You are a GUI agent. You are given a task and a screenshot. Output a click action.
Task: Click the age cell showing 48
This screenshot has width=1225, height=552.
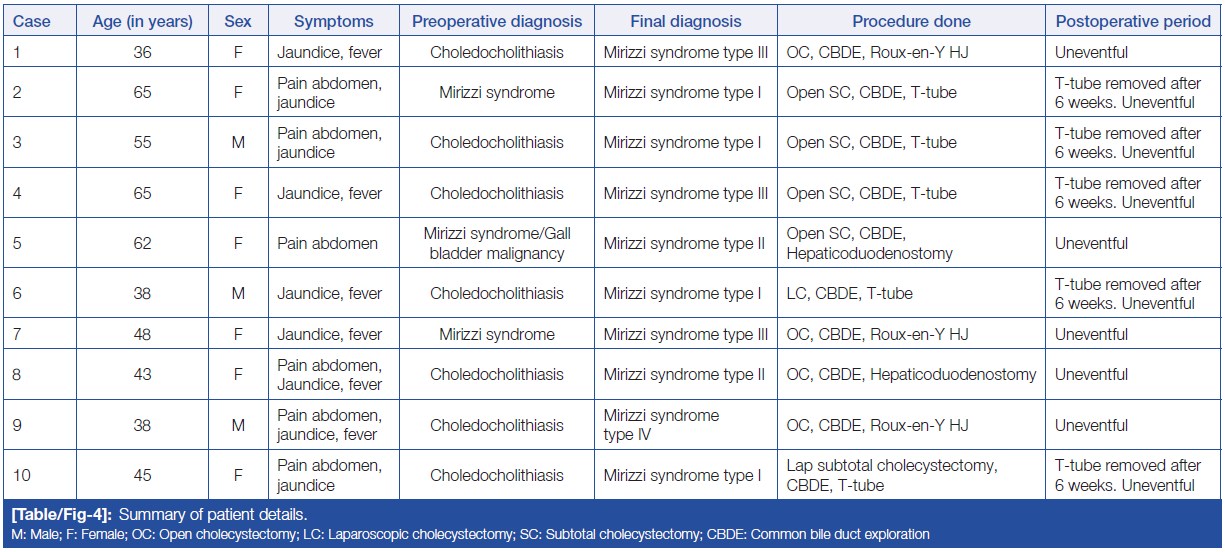pos(142,334)
